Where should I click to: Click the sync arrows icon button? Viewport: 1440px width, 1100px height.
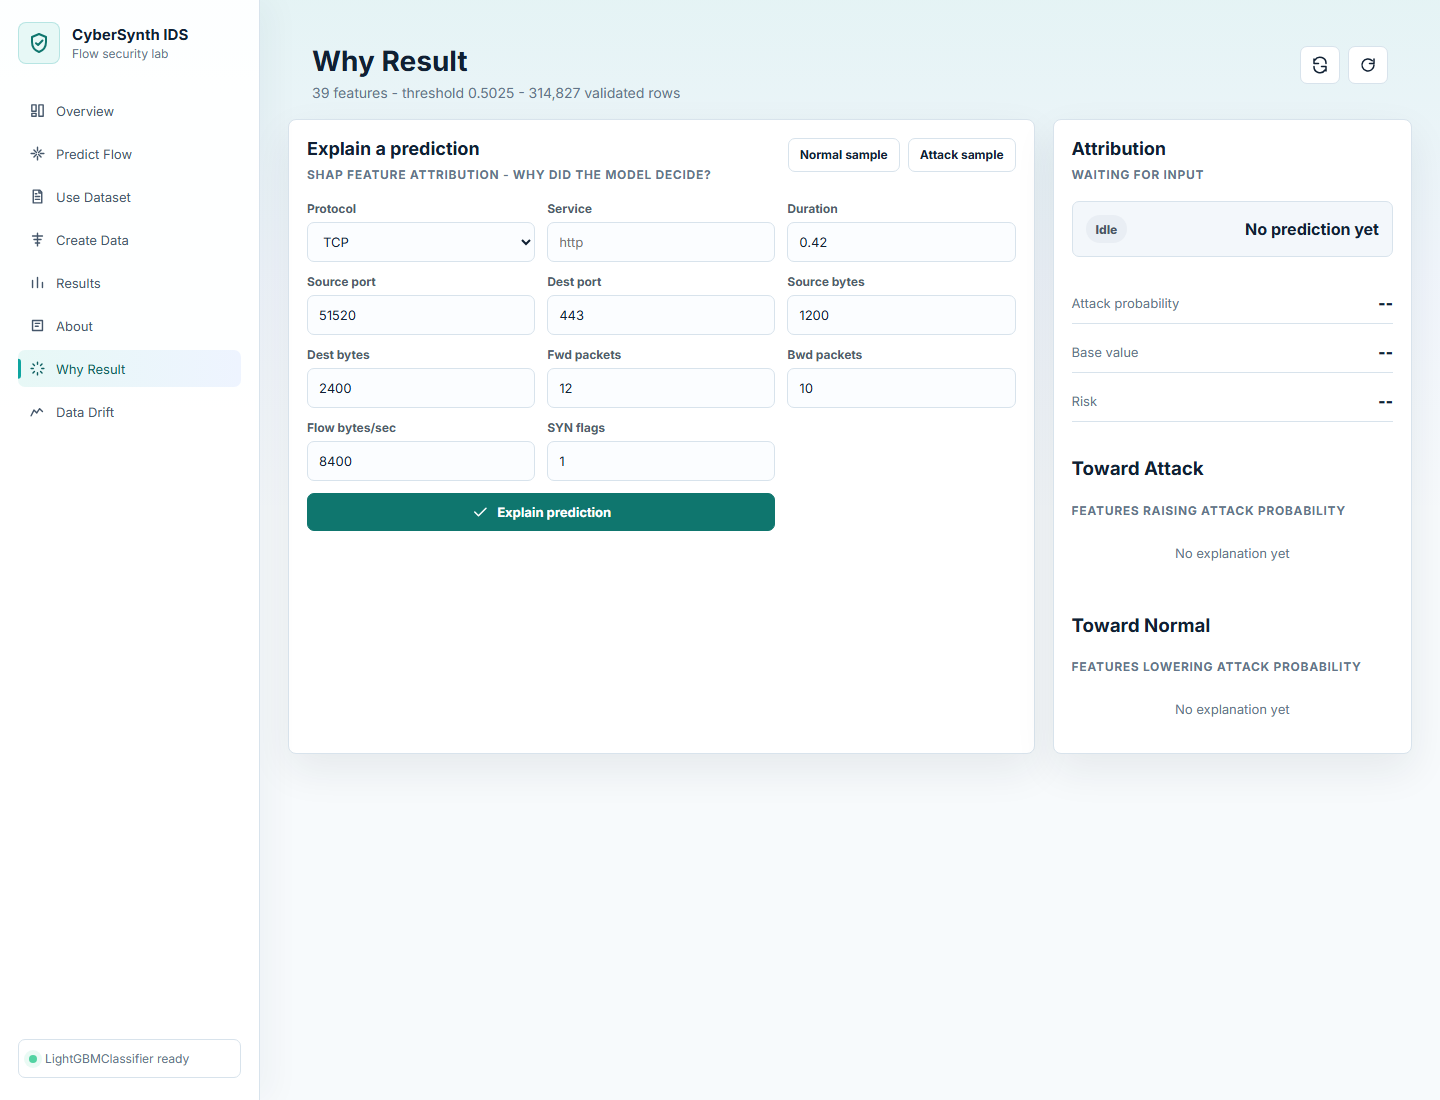pos(1320,65)
